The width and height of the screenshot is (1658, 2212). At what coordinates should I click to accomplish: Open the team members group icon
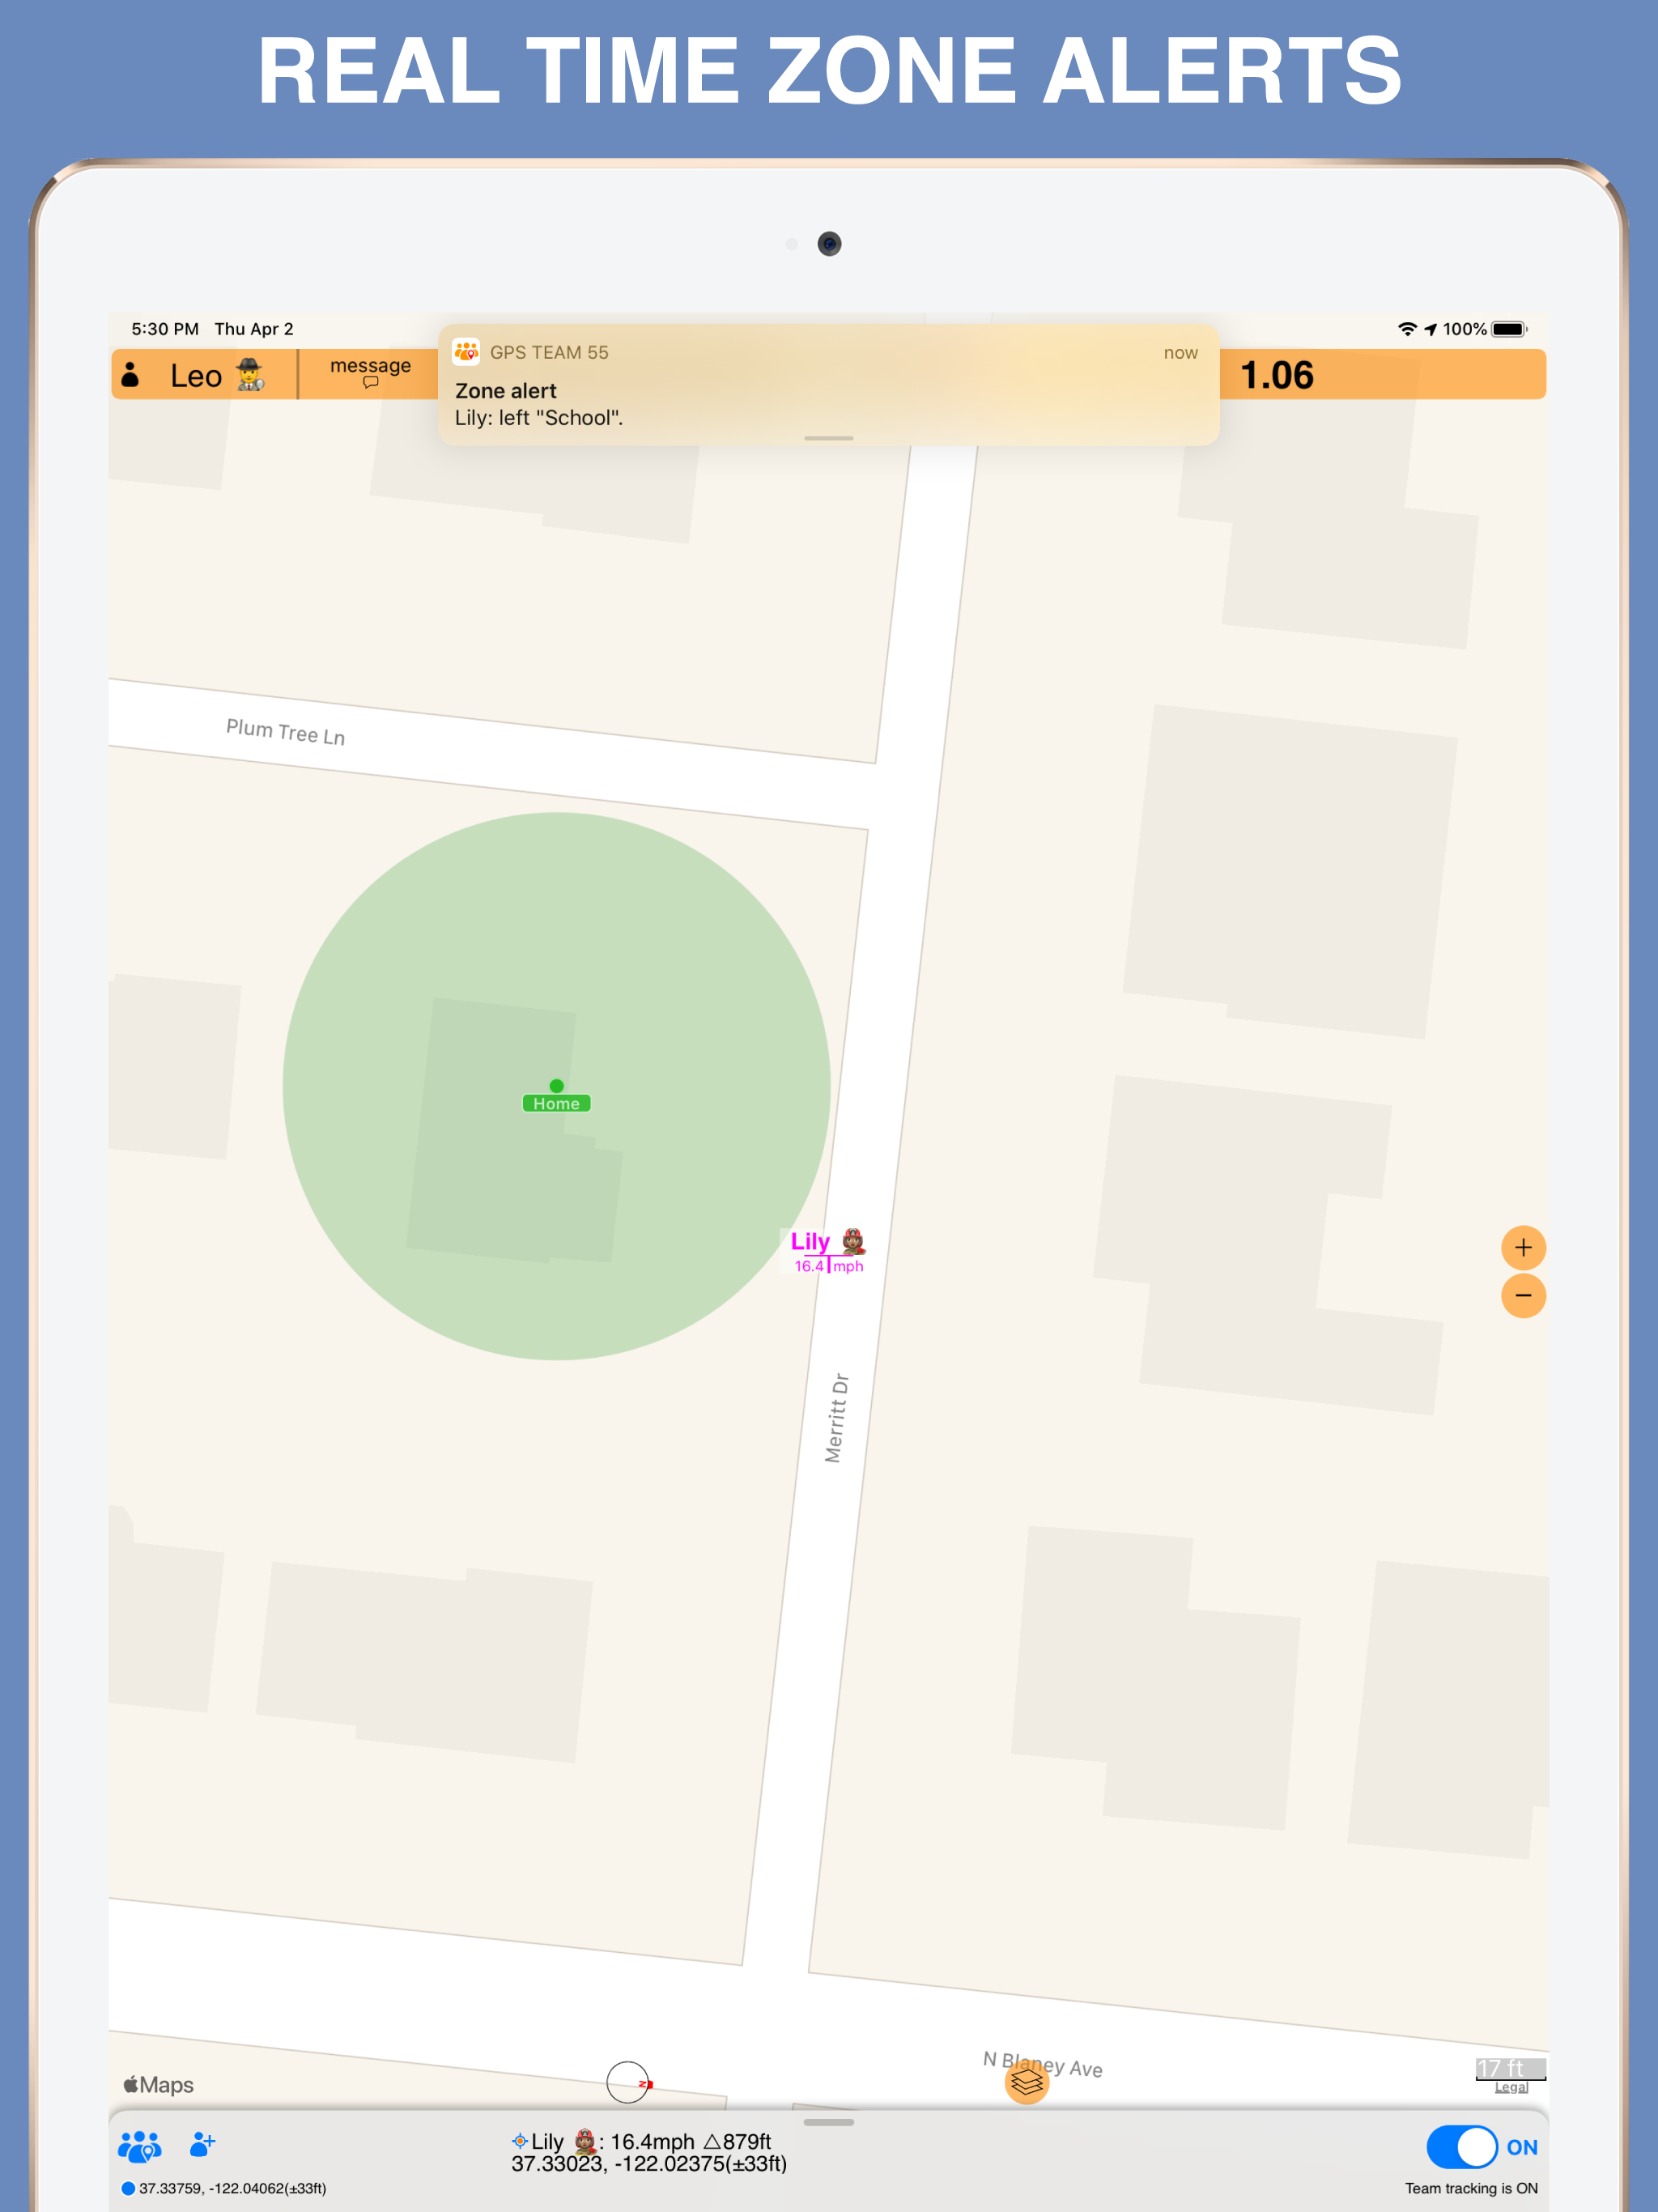tap(139, 2146)
